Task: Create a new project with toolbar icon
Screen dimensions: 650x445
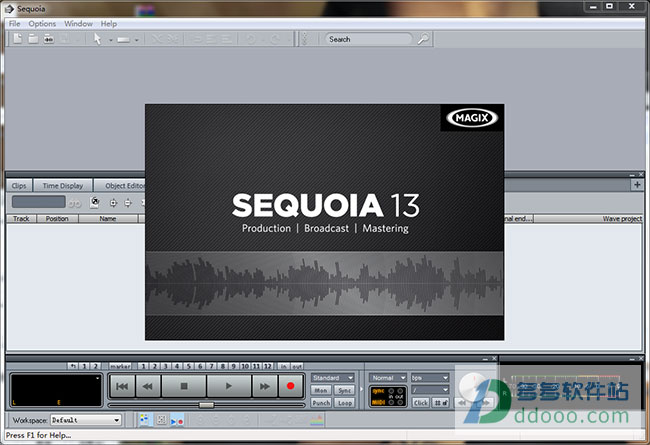Action: pos(17,39)
